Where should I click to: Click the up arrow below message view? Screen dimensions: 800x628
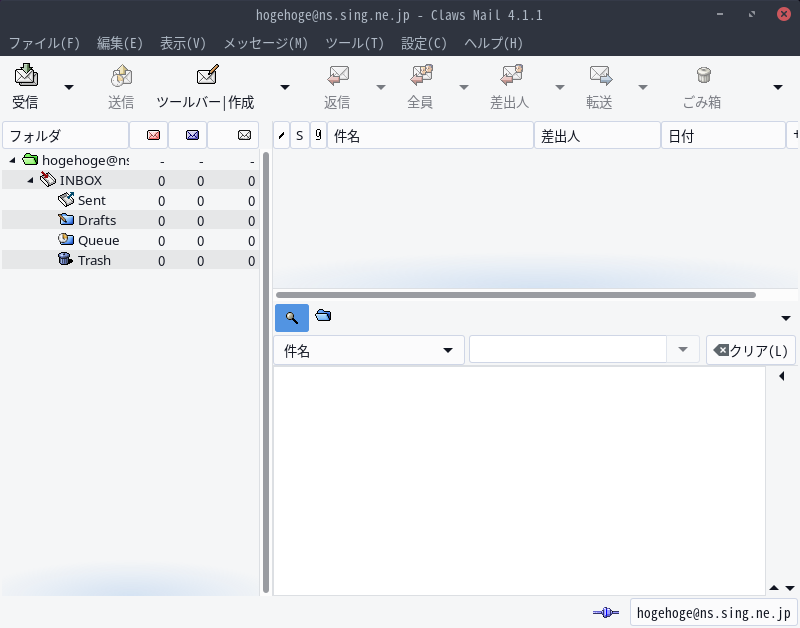774,588
